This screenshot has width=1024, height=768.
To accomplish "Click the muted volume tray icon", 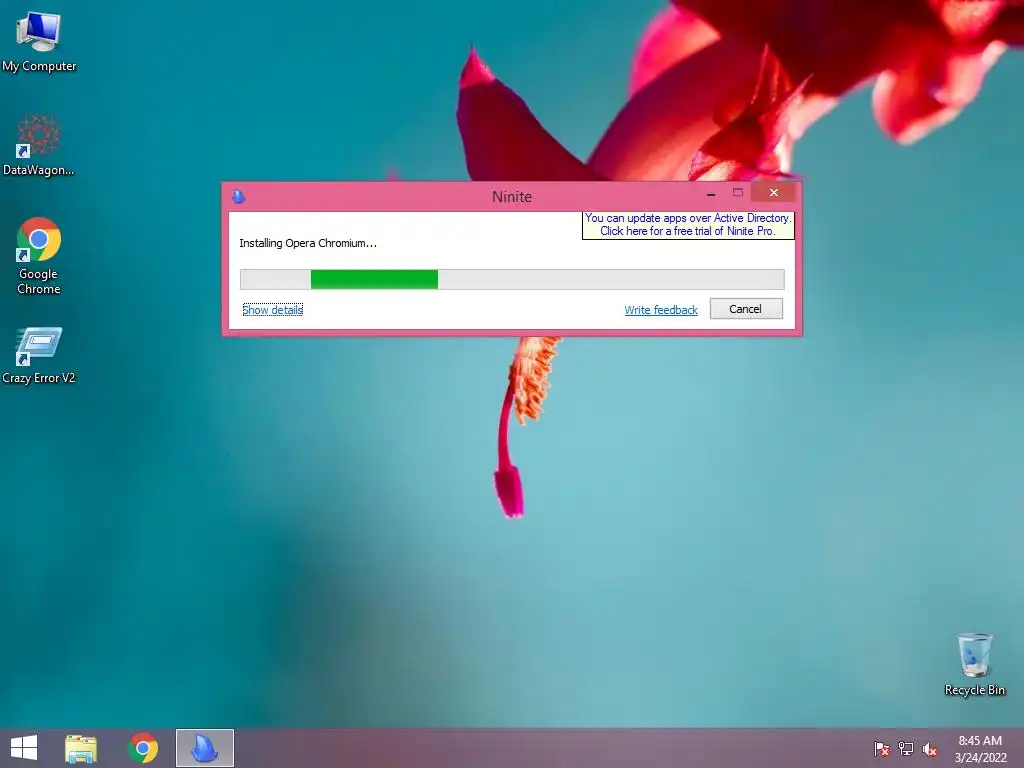I will [929, 749].
